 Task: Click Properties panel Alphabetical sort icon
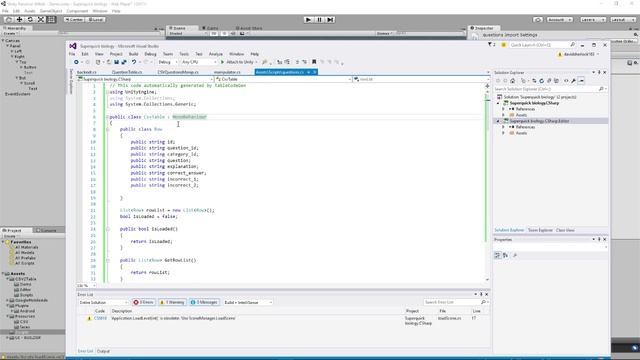point(505,255)
